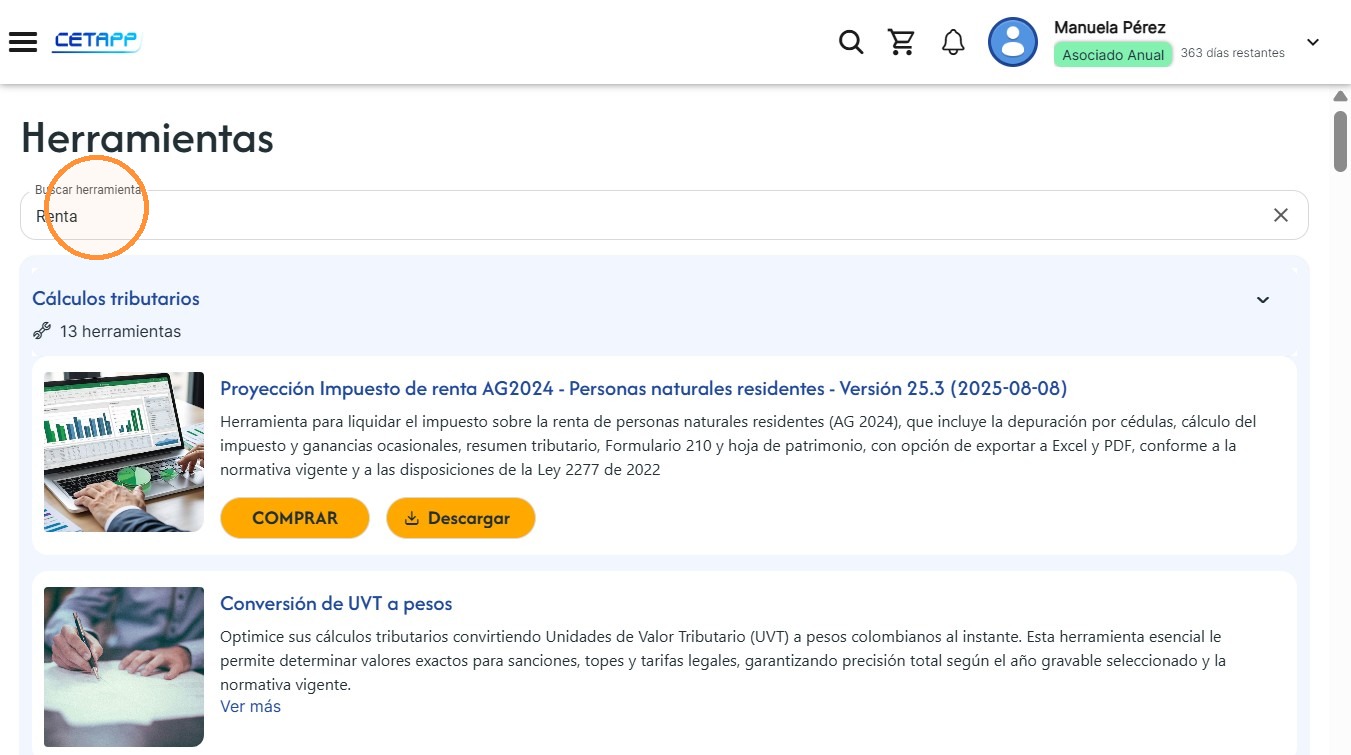Open the notifications bell

pyautogui.click(x=953, y=42)
